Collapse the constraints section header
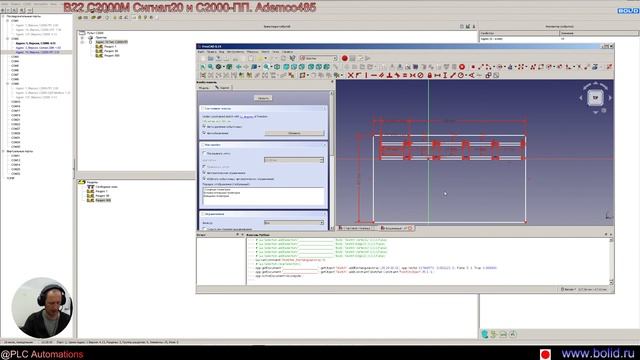640x360 pixels. click(263, 214)
